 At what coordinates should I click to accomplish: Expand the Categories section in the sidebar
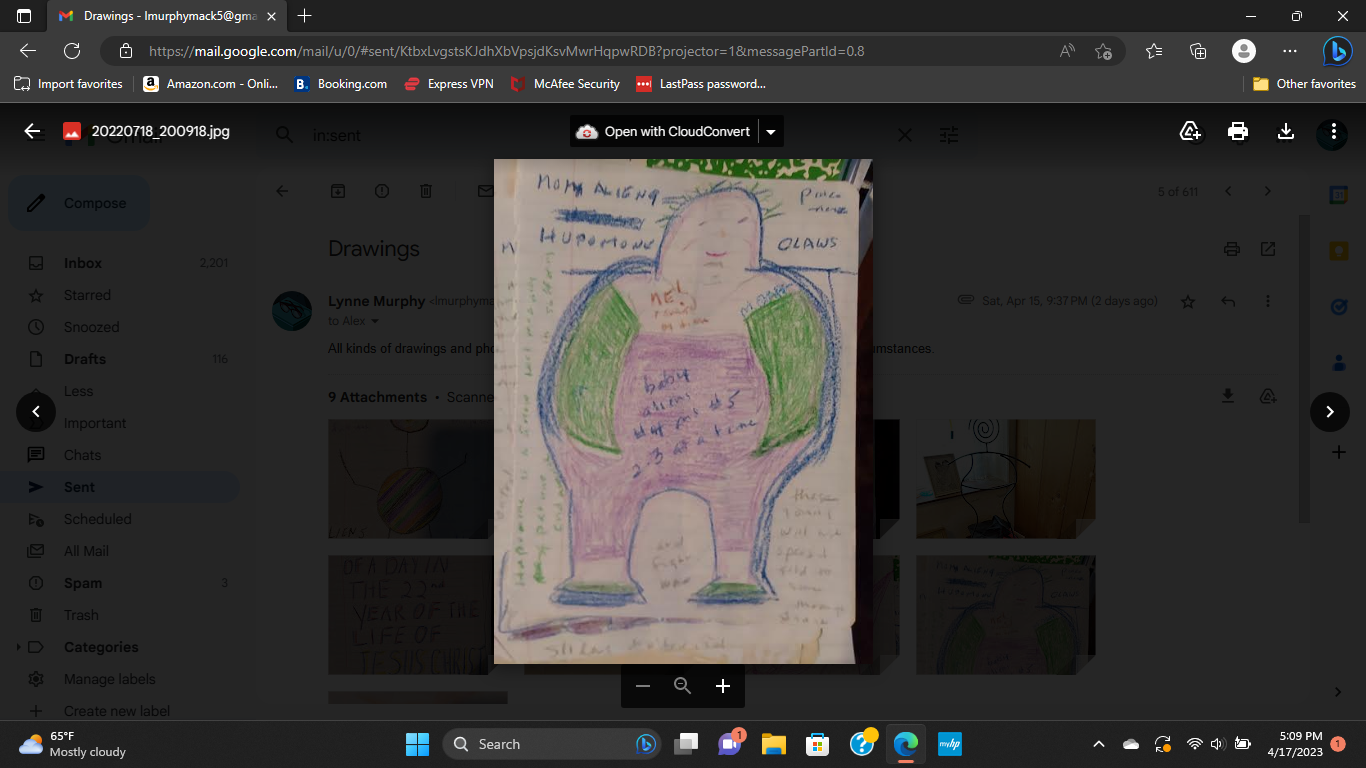tap(17, 647)
